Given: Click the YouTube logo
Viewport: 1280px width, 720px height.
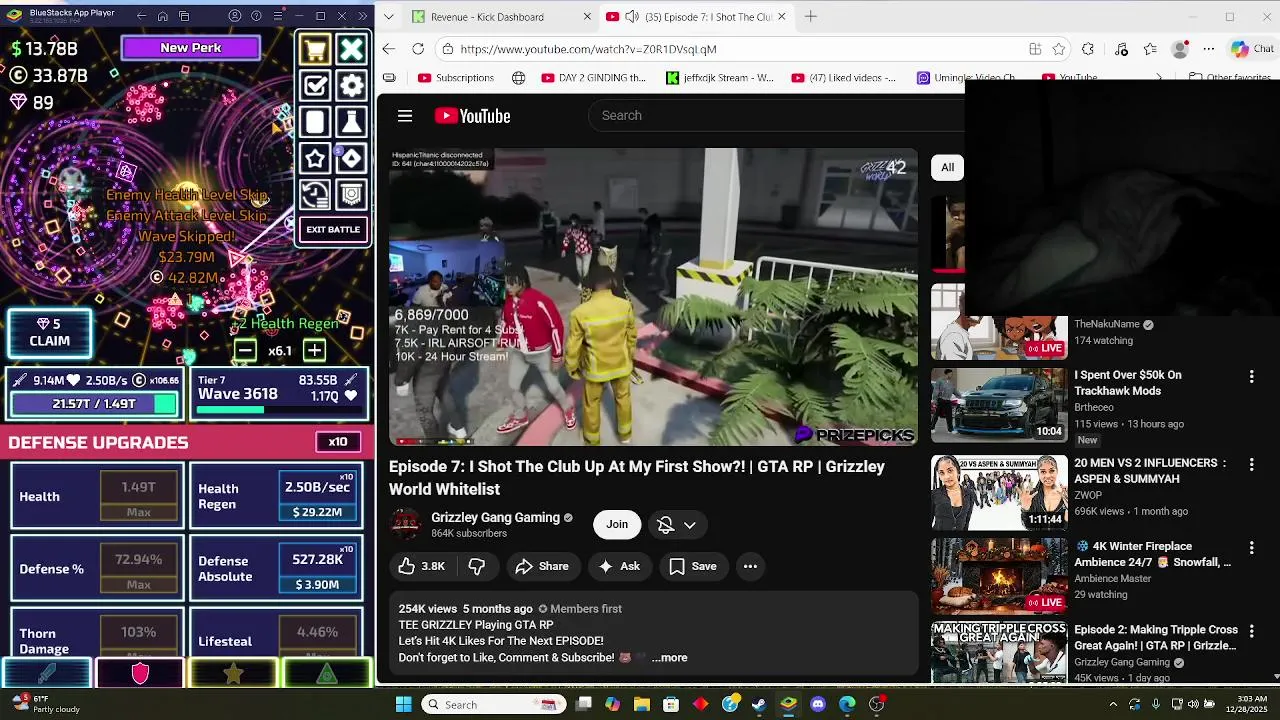Looking at the screenshot, I should pyautogui.click(x=472, y=116).
